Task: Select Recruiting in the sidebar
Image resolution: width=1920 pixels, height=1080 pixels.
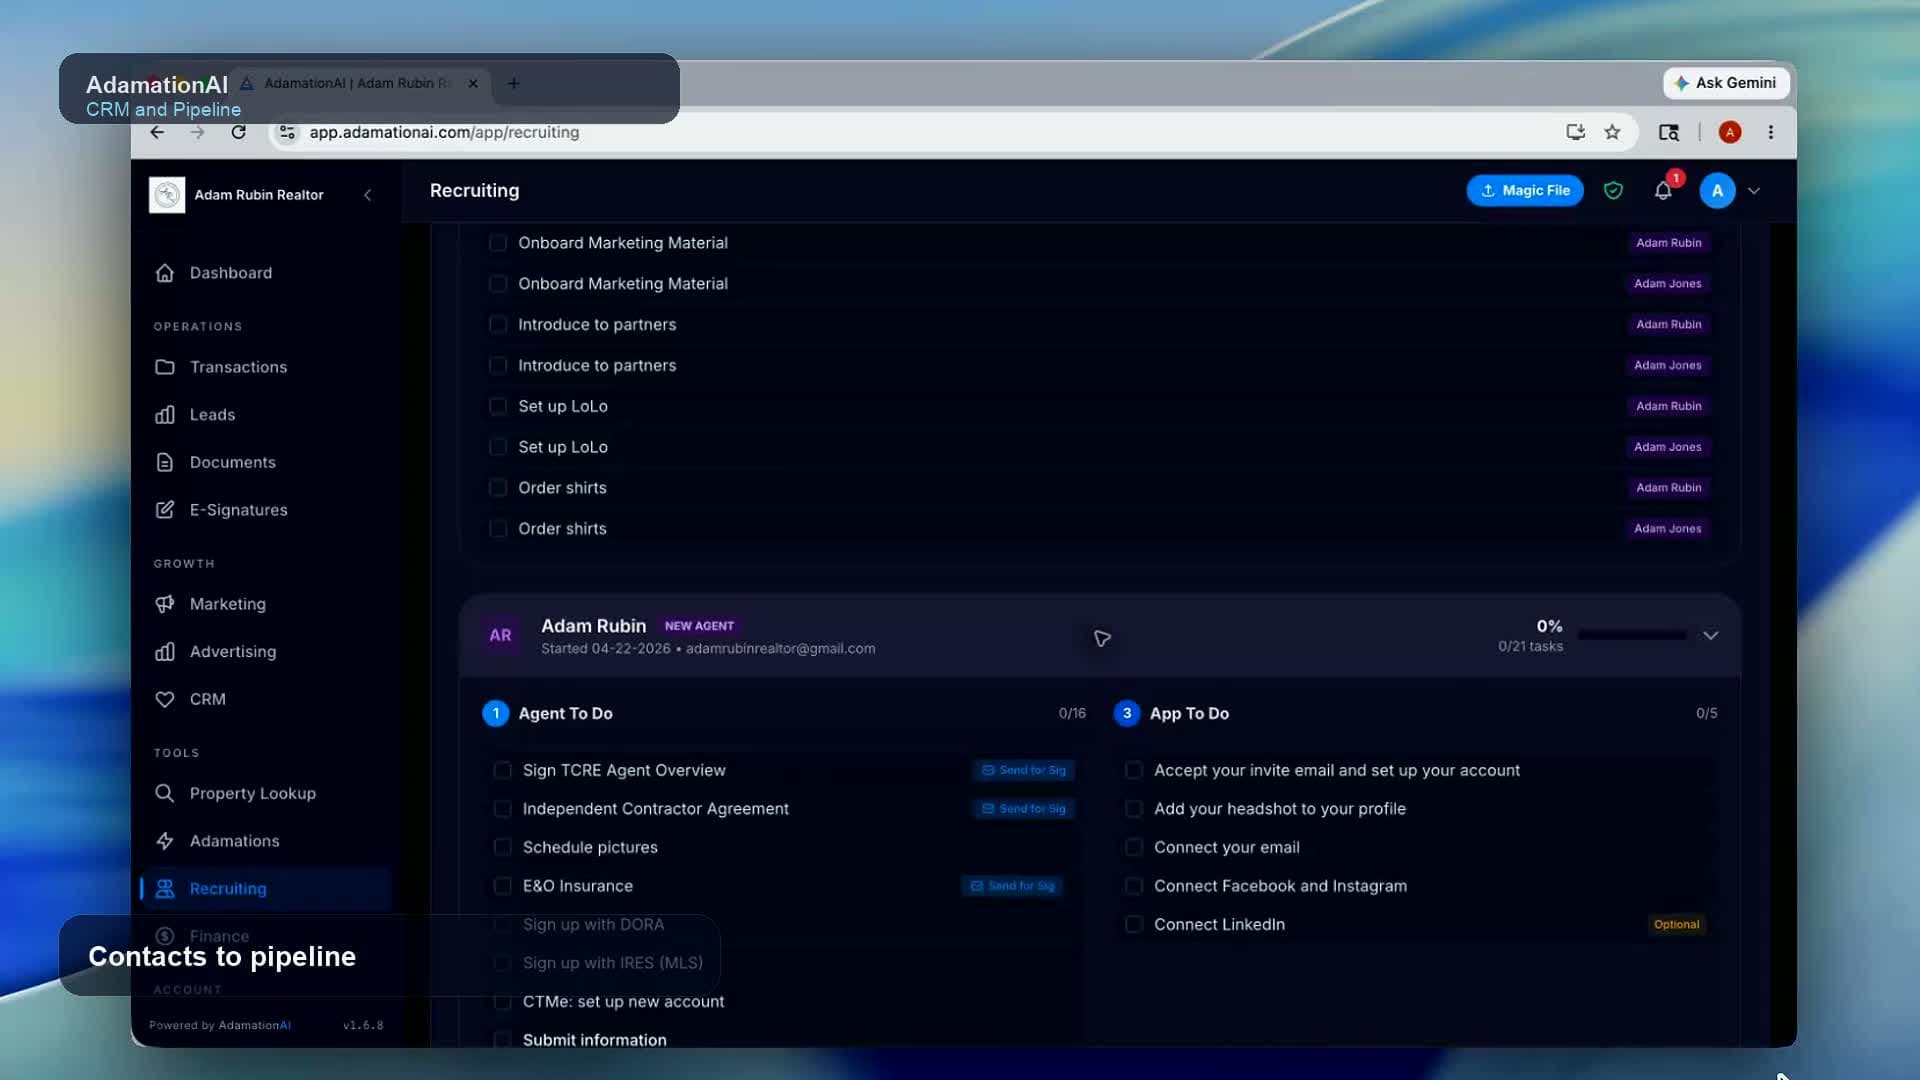Action: pyautogui.click(x=266, y=888)
